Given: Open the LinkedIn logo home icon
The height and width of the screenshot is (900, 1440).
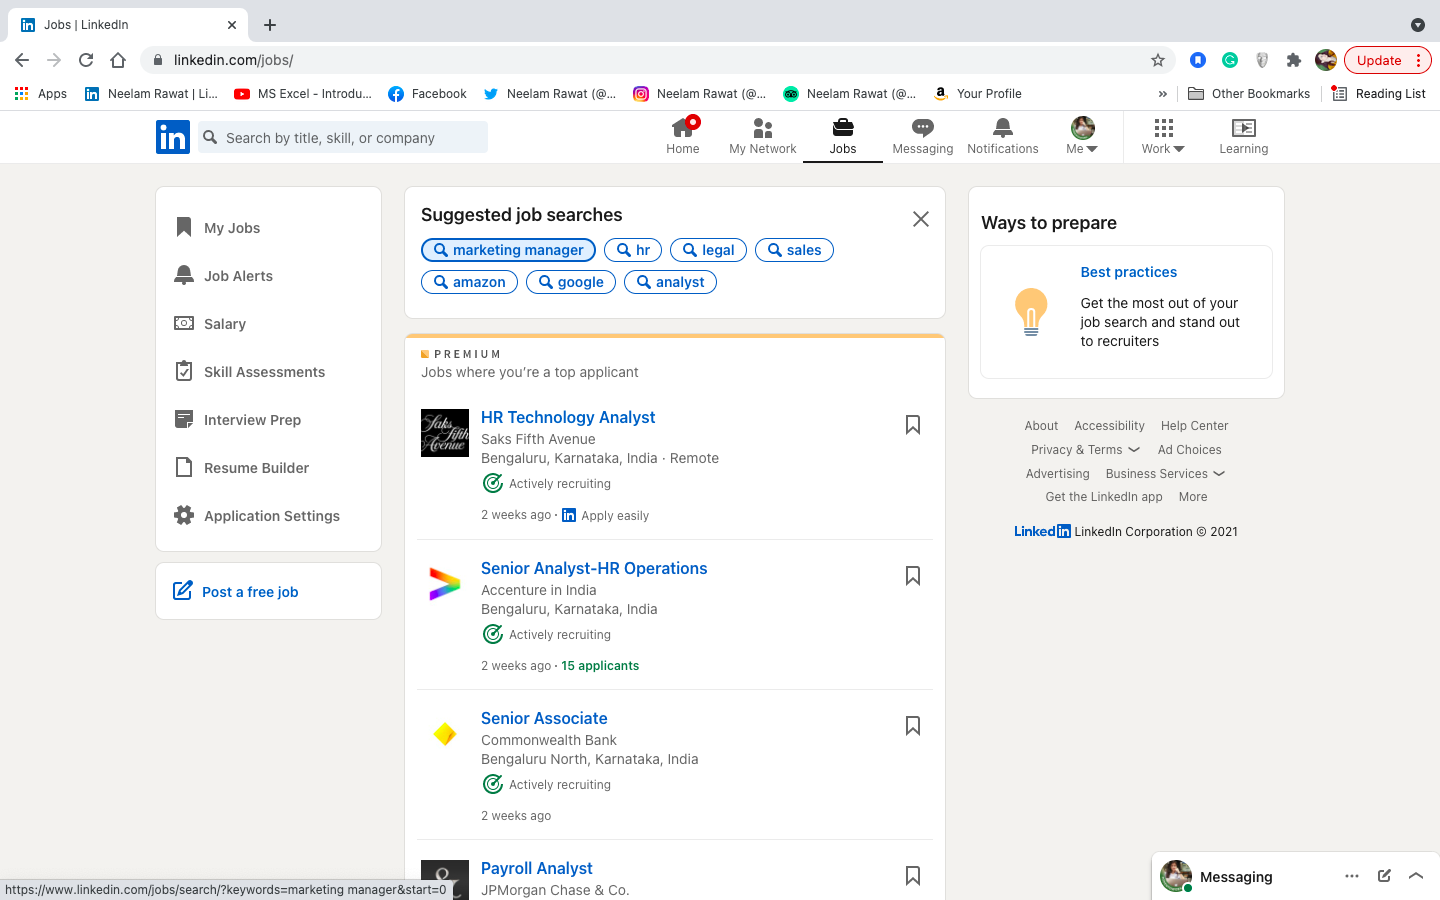Looking at the screenshot, I should [x=173, y=137].
